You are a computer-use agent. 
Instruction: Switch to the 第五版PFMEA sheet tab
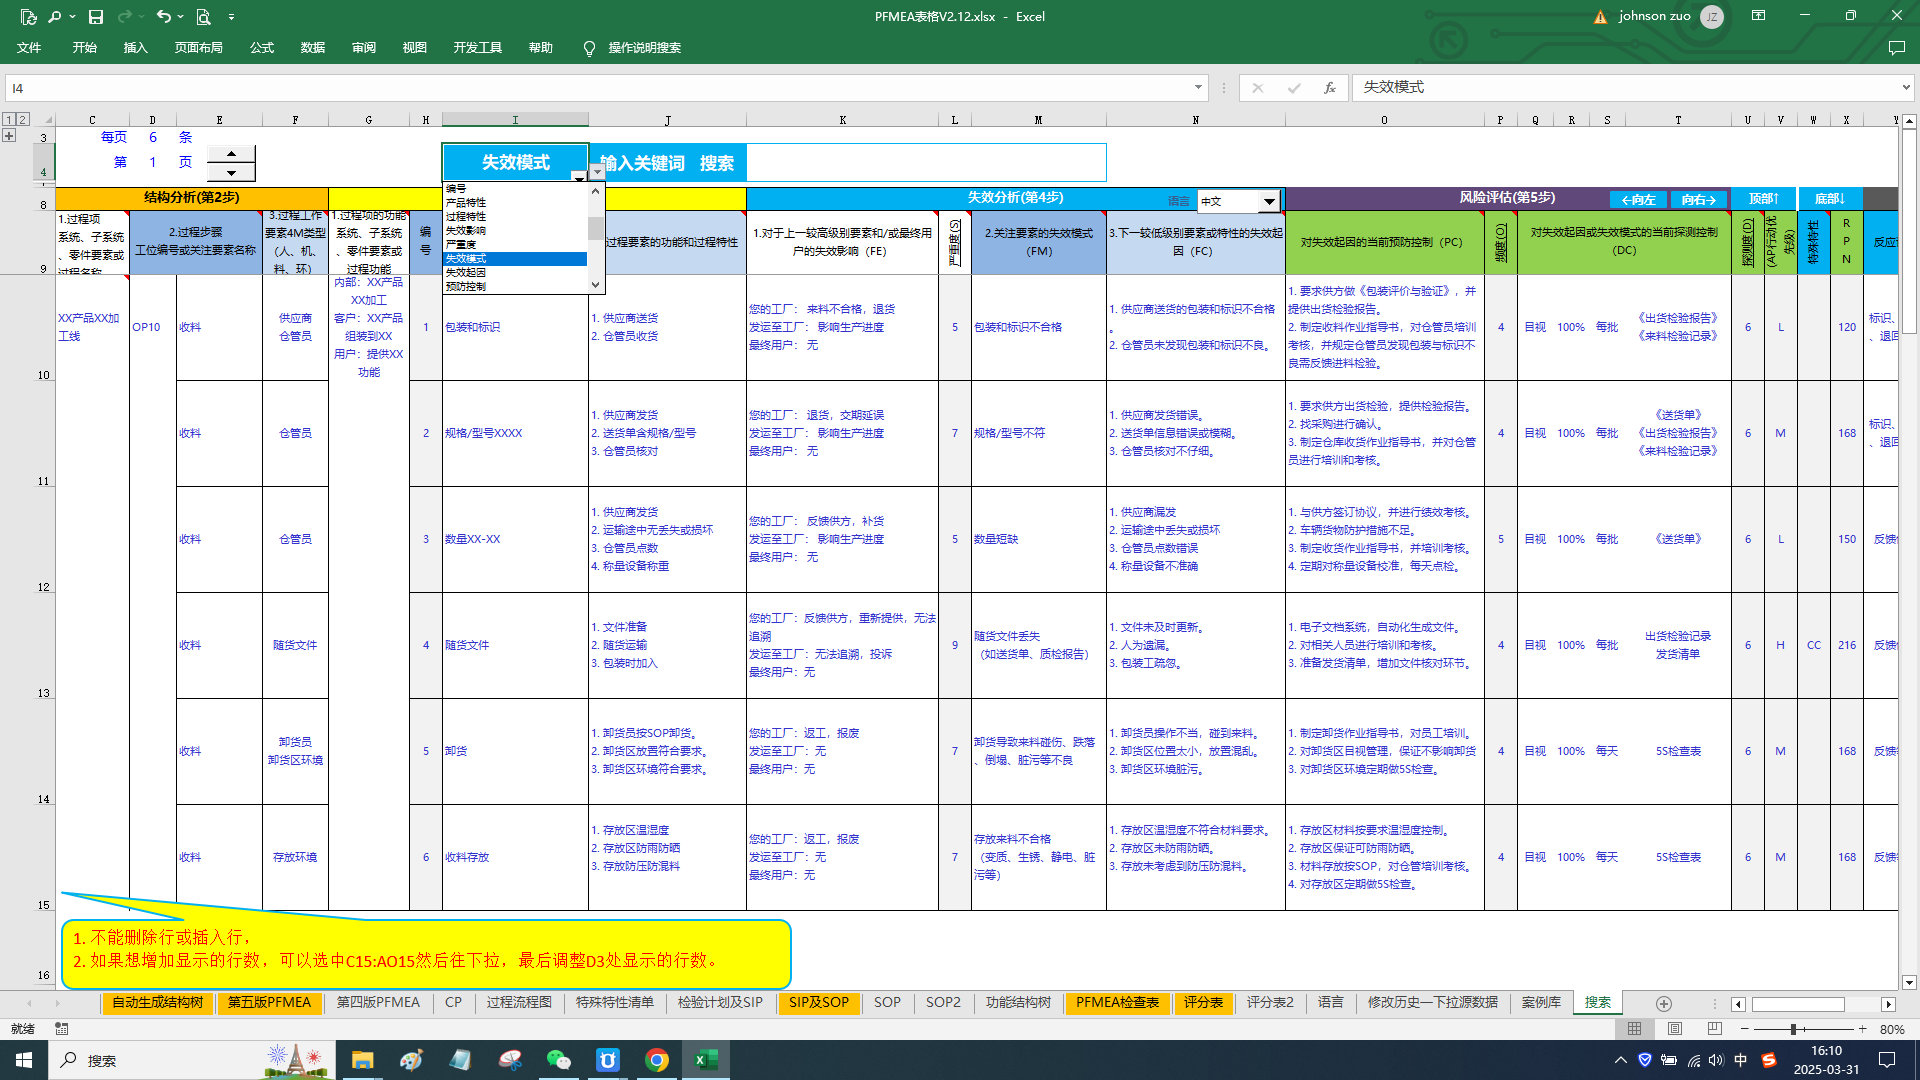[x=269, y=1002]
